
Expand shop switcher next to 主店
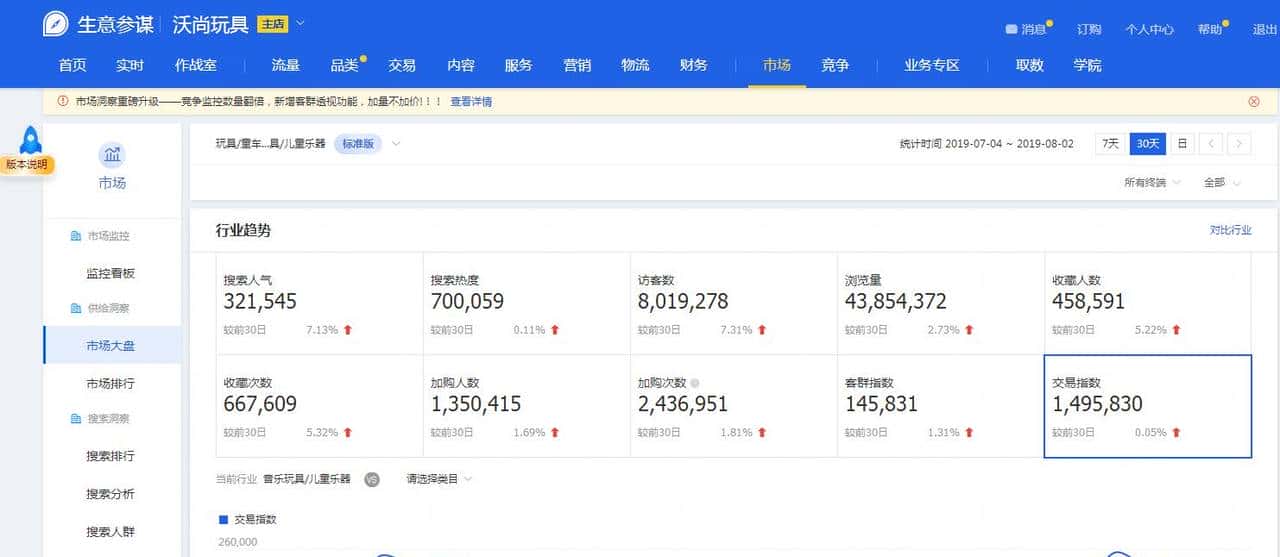point(301,23)
